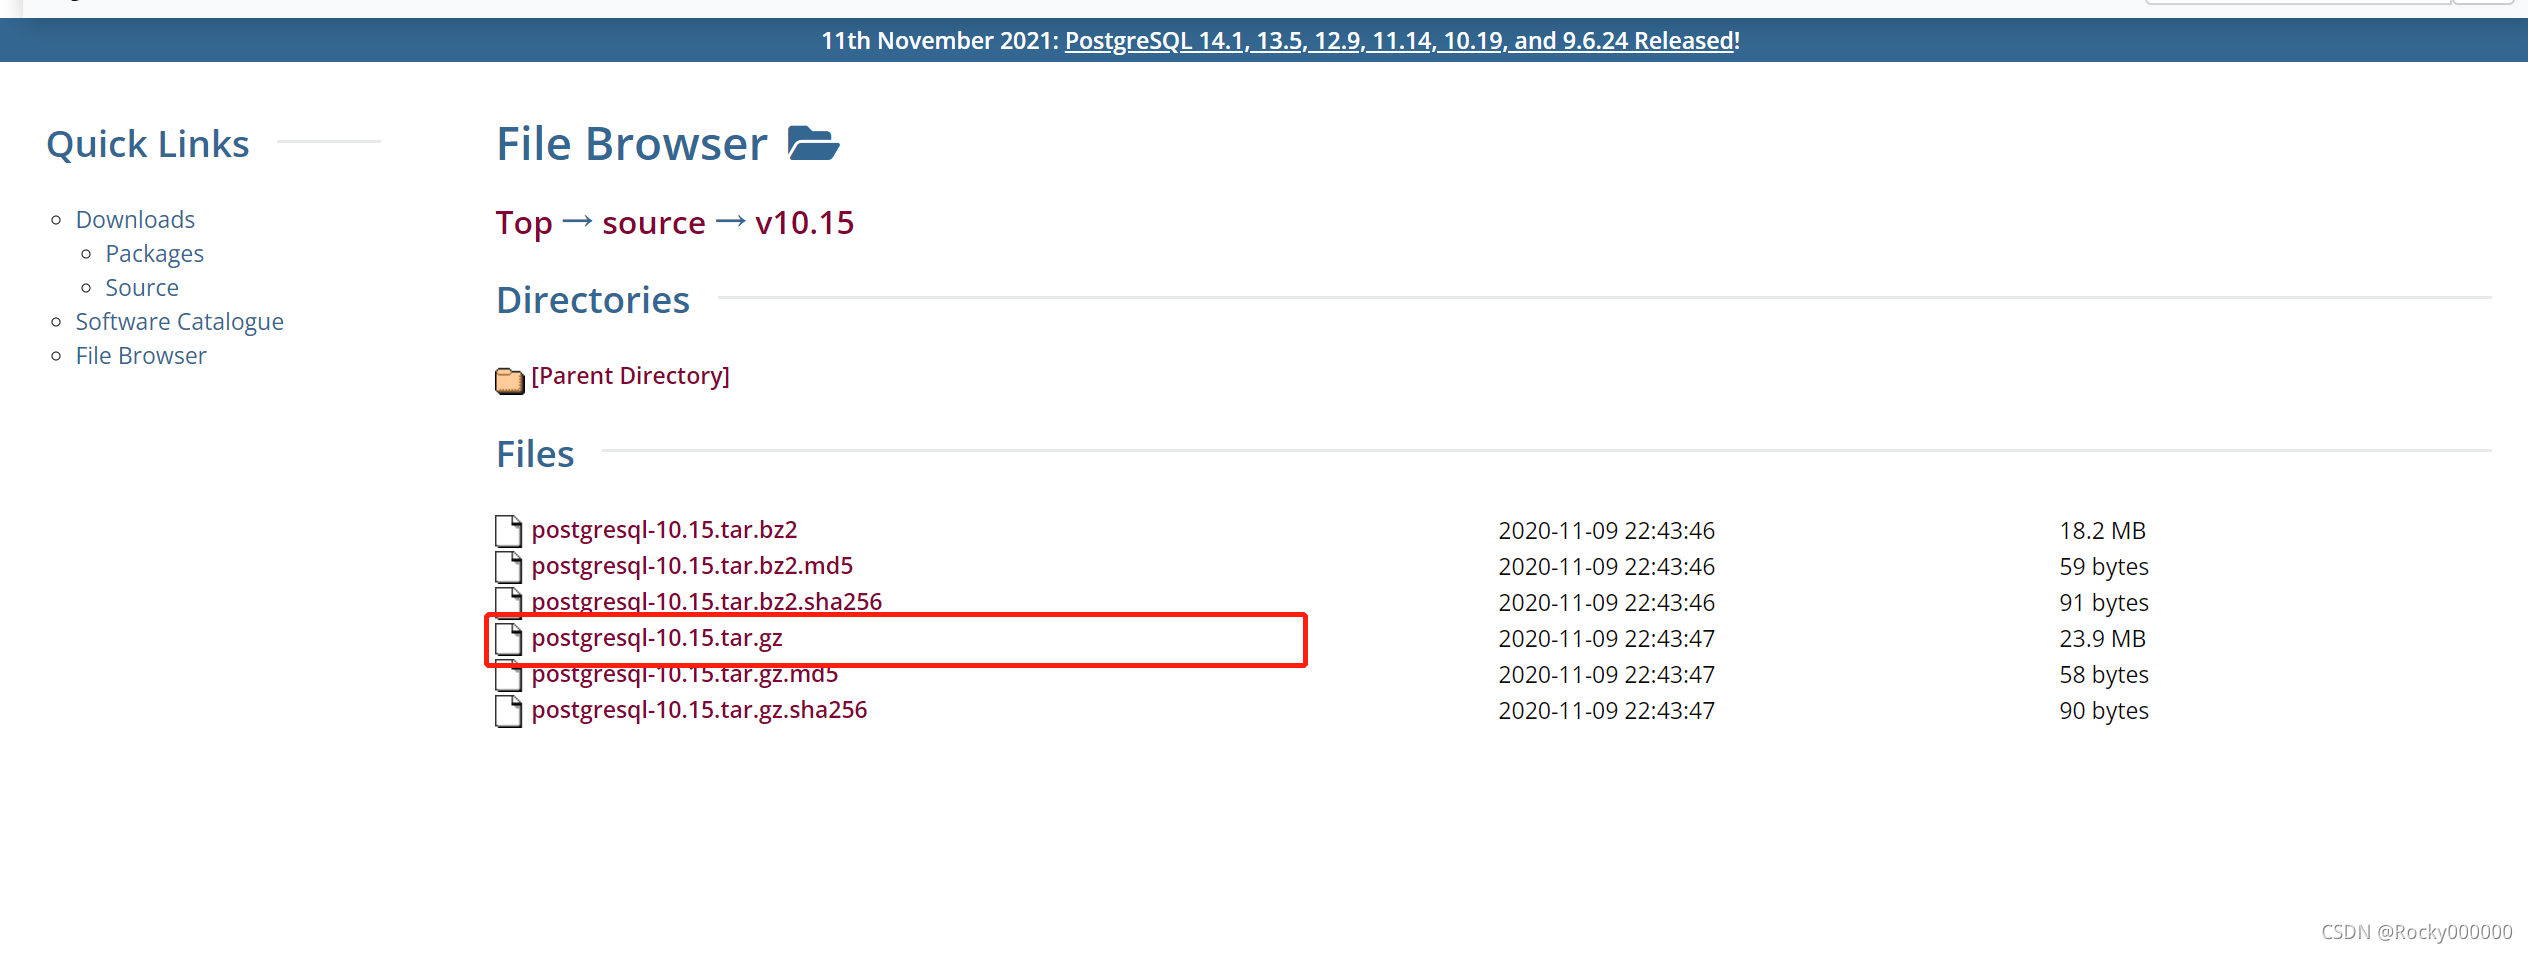Click timestamp of postgresql-10.15.tar.gz row
Viewport: 2528px width, 953px height.
coord(1607,639)
